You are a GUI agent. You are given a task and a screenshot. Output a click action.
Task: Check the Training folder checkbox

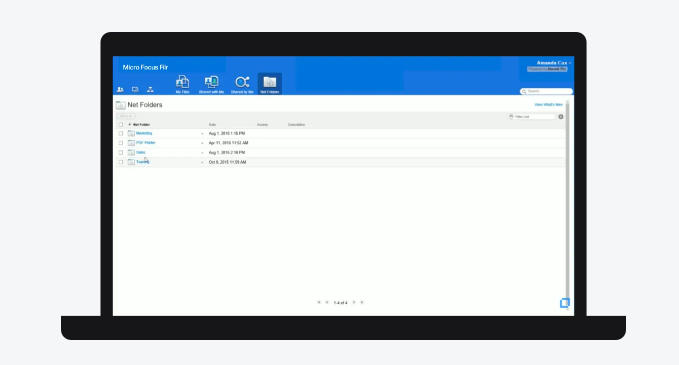pyautogui.click(x=121, y=162)
